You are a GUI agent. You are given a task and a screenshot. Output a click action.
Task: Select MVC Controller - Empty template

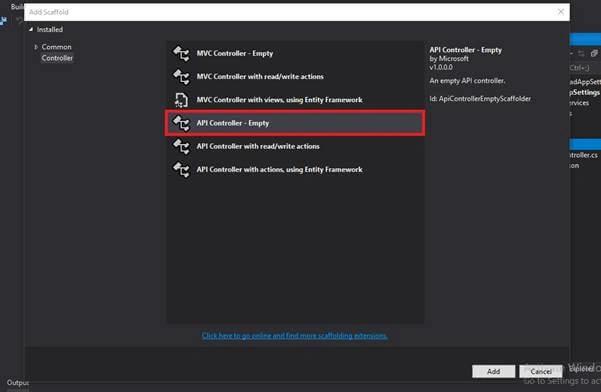click(295, 54)
